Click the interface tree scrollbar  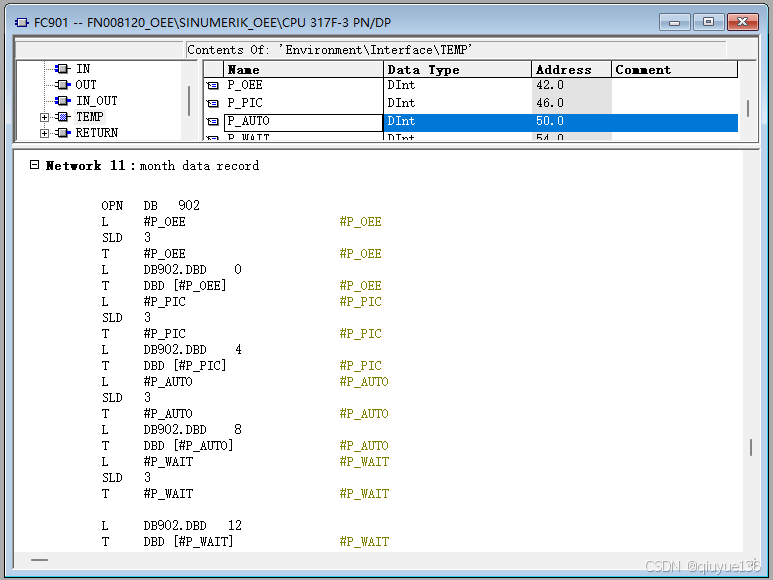pyautogui.click(x=189, y=101)
